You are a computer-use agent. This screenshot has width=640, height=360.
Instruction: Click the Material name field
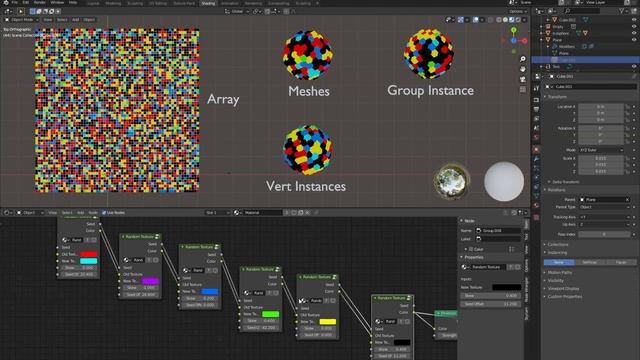pos(262,213)
